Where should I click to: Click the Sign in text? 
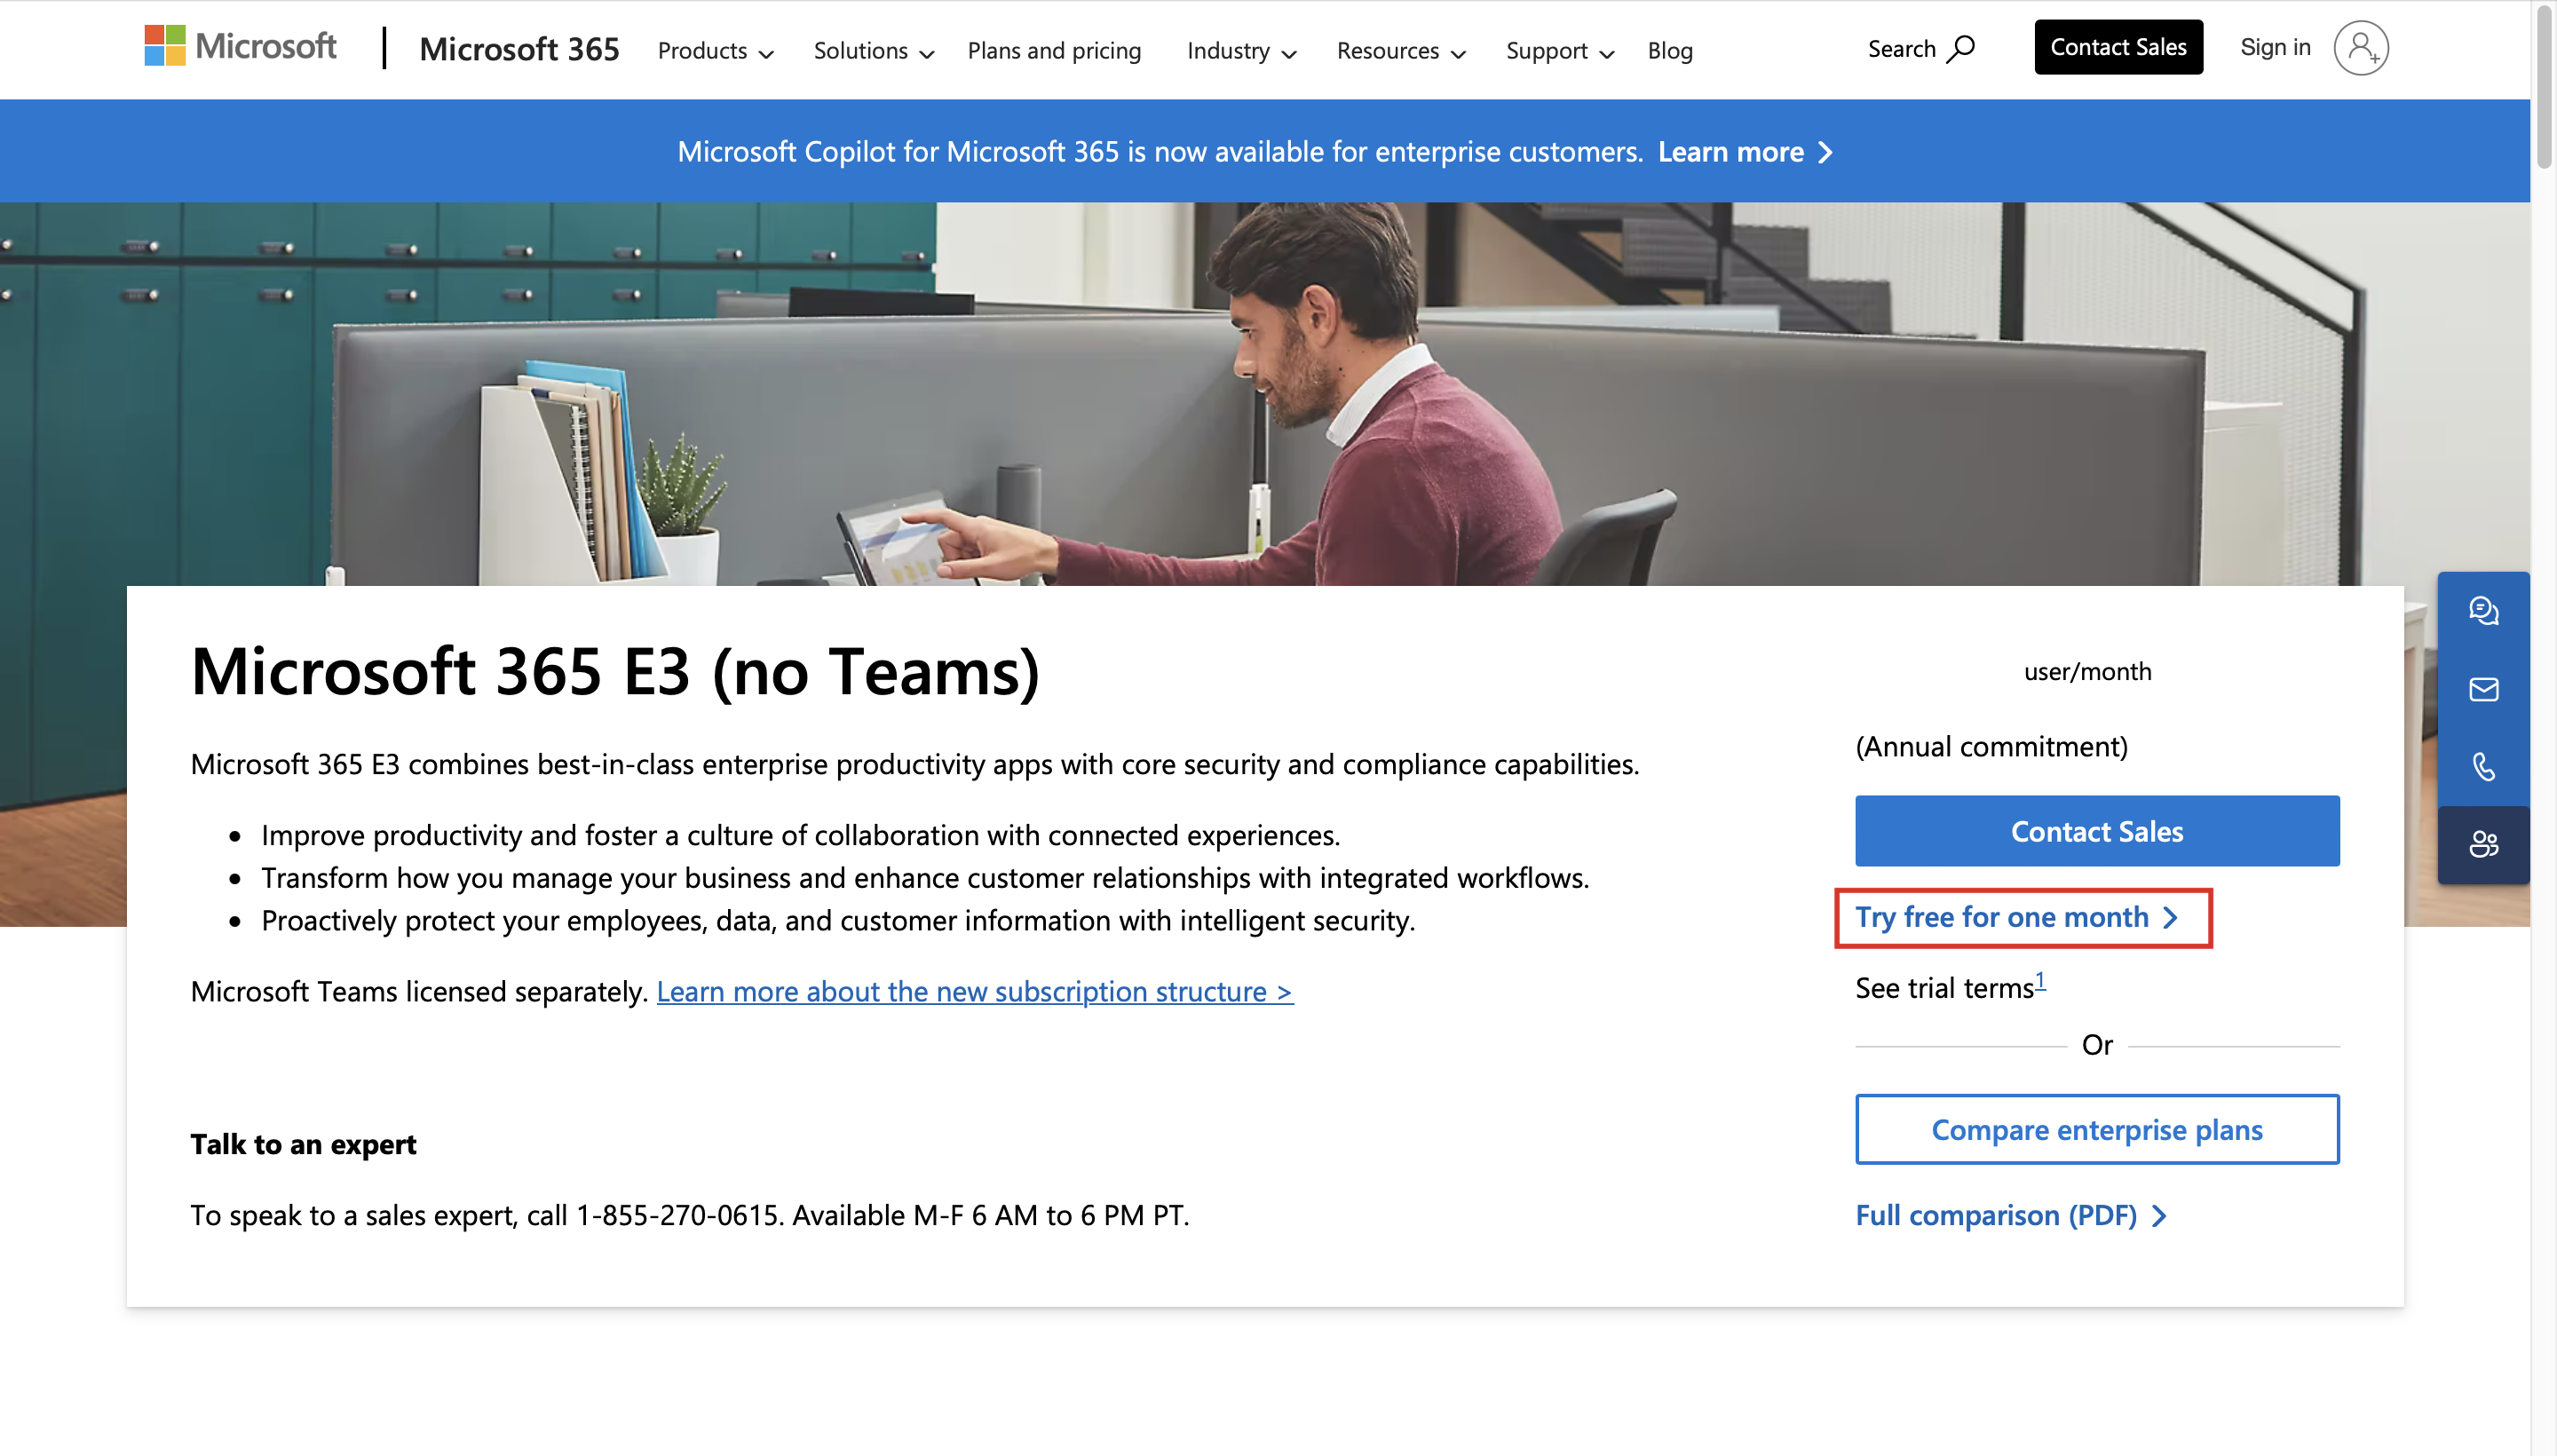[2275, 47]
